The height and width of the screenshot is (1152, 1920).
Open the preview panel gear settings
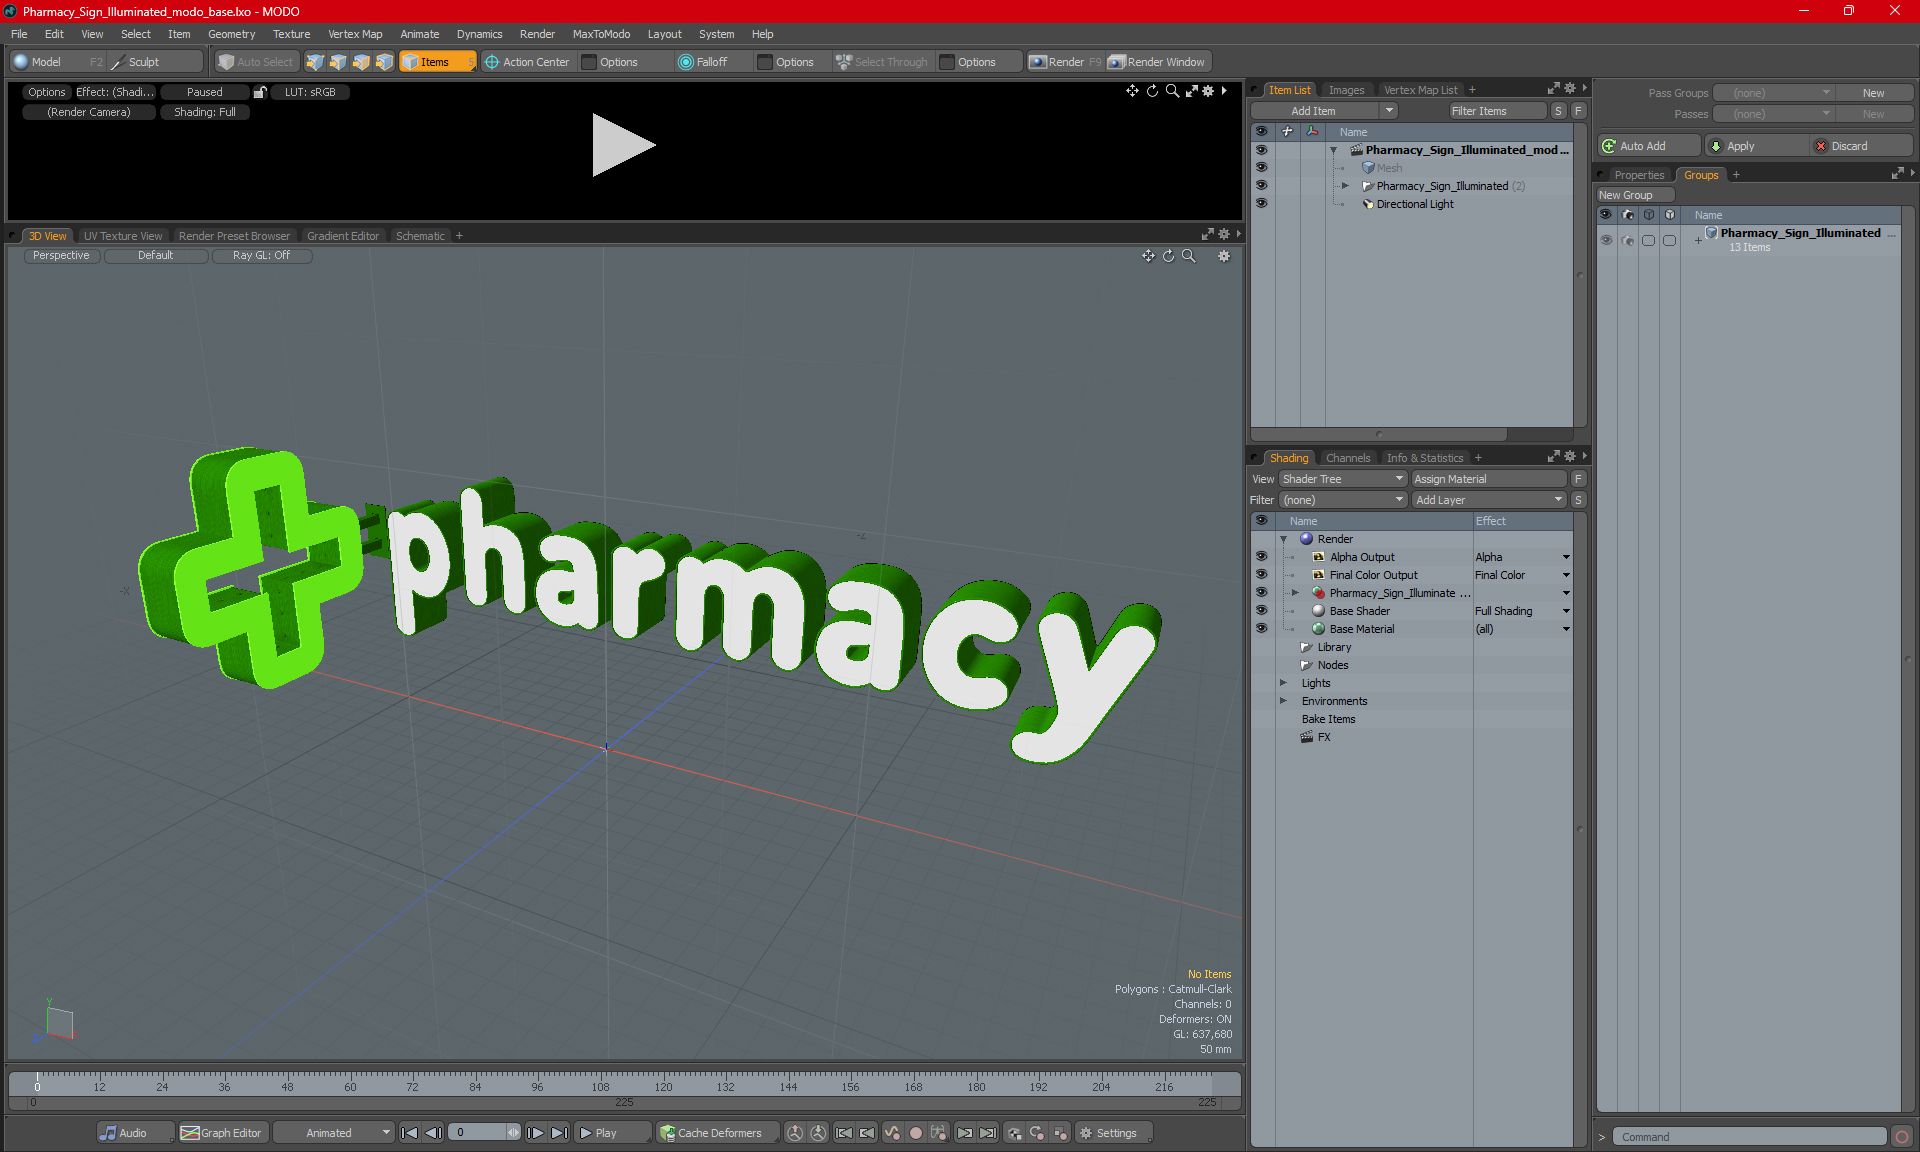click(x=1208, y=91)
